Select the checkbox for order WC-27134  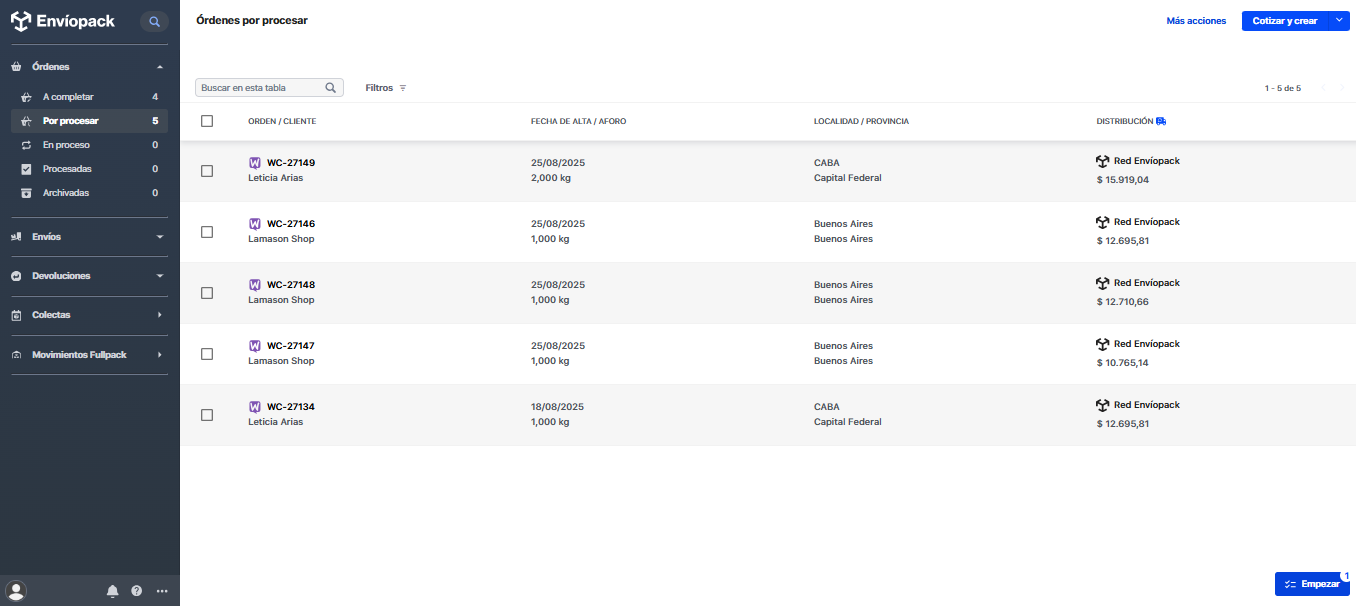point(207,415)
